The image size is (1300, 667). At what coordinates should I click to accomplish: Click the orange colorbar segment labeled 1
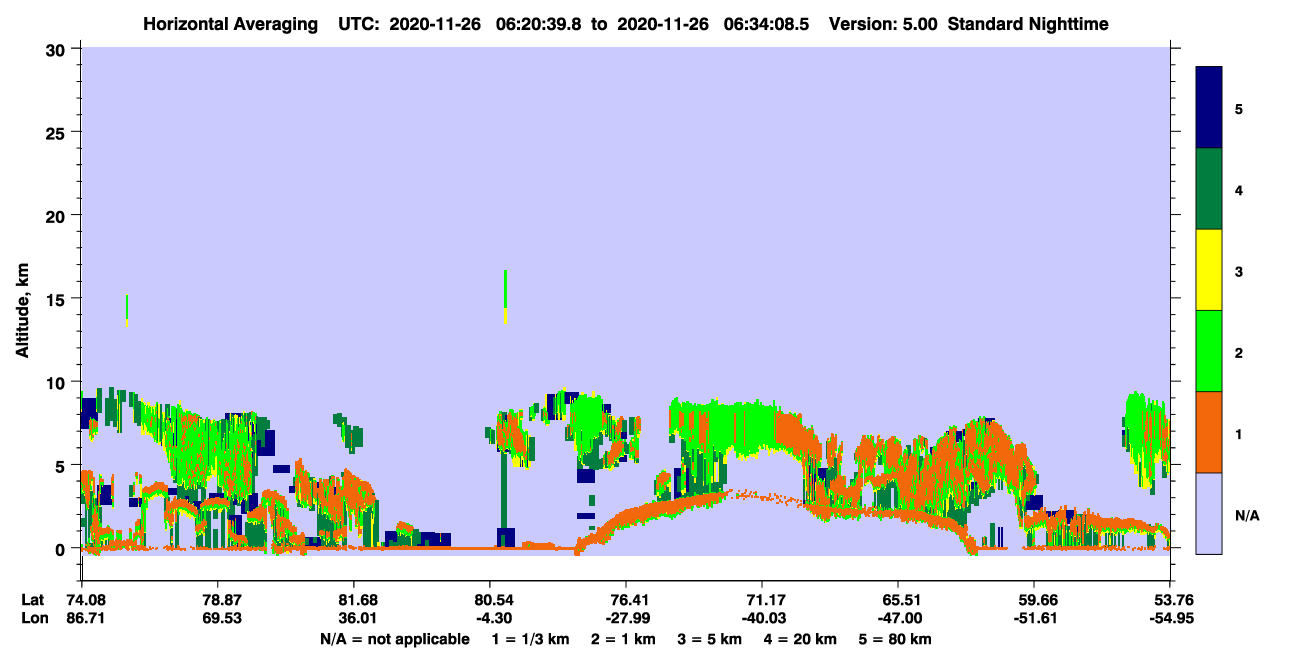tap(1209, 432)
